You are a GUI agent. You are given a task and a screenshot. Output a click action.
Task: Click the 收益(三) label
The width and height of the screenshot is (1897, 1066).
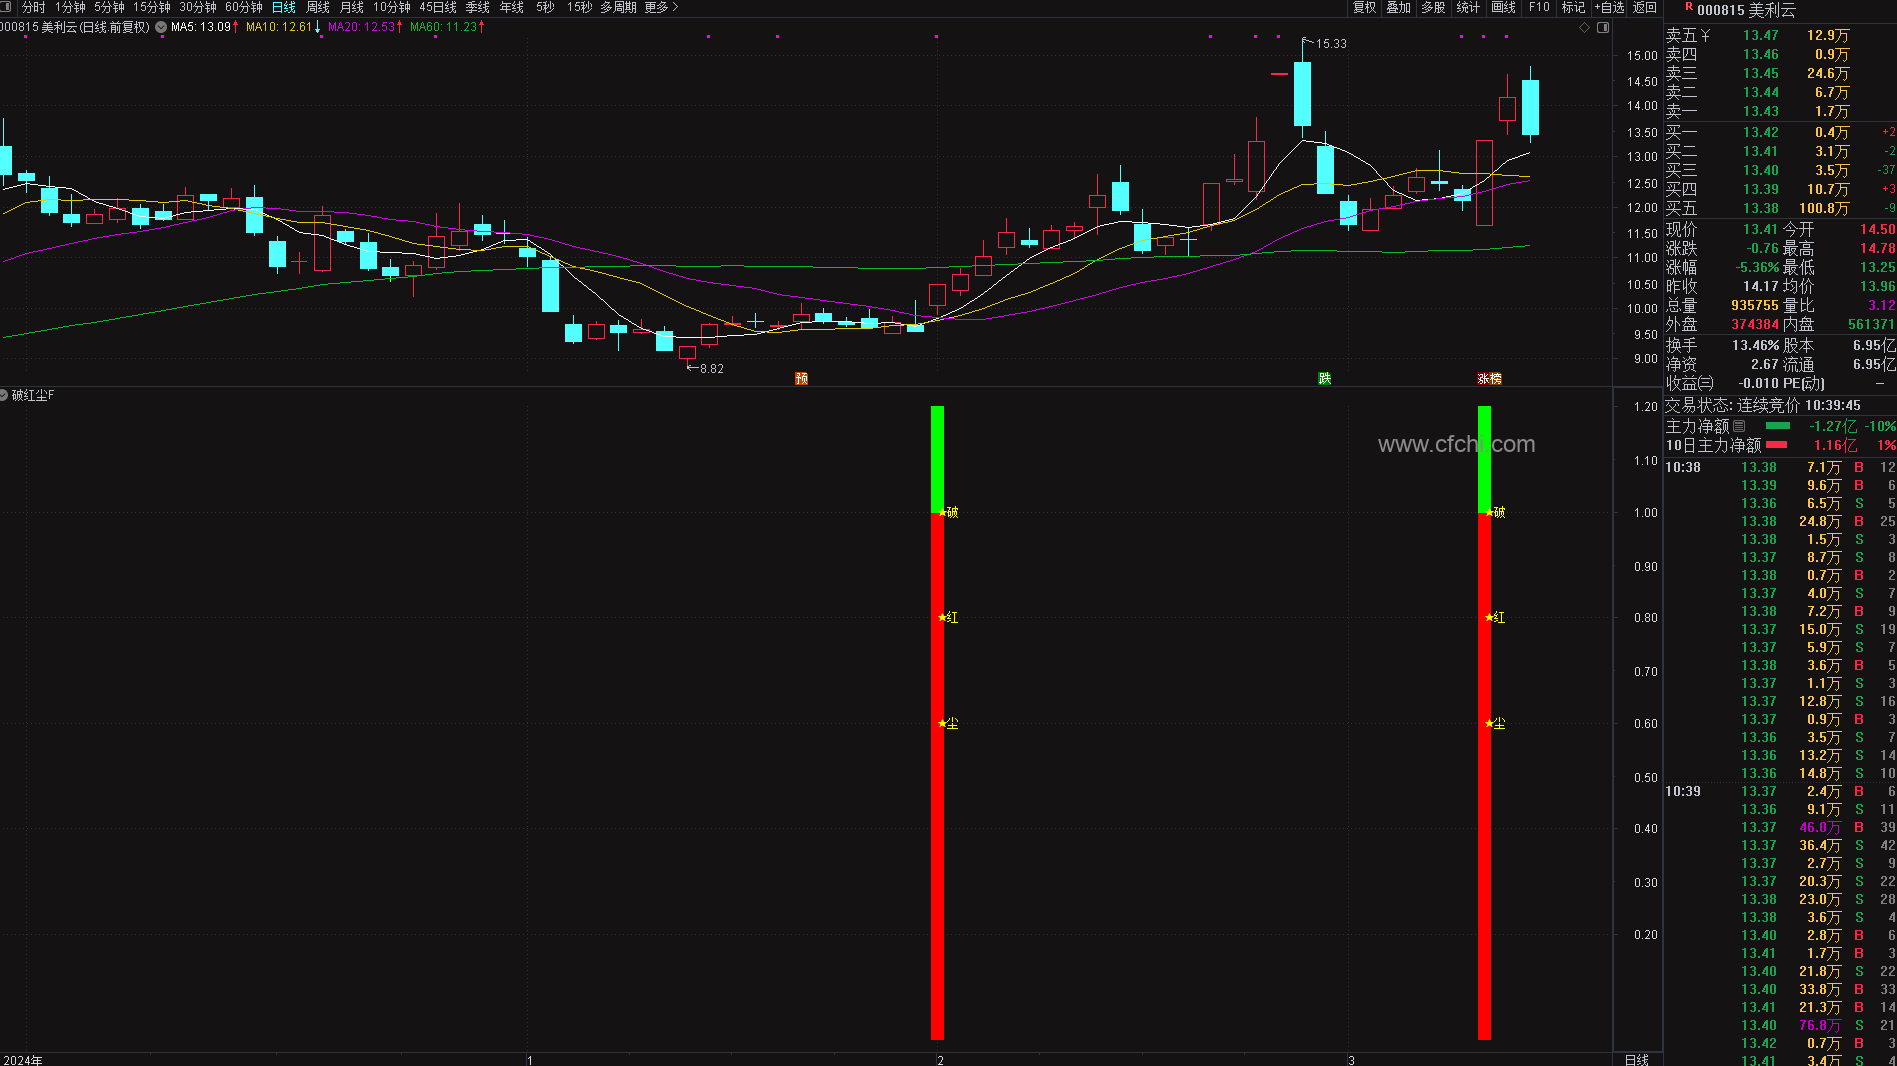click(1689, 383)
